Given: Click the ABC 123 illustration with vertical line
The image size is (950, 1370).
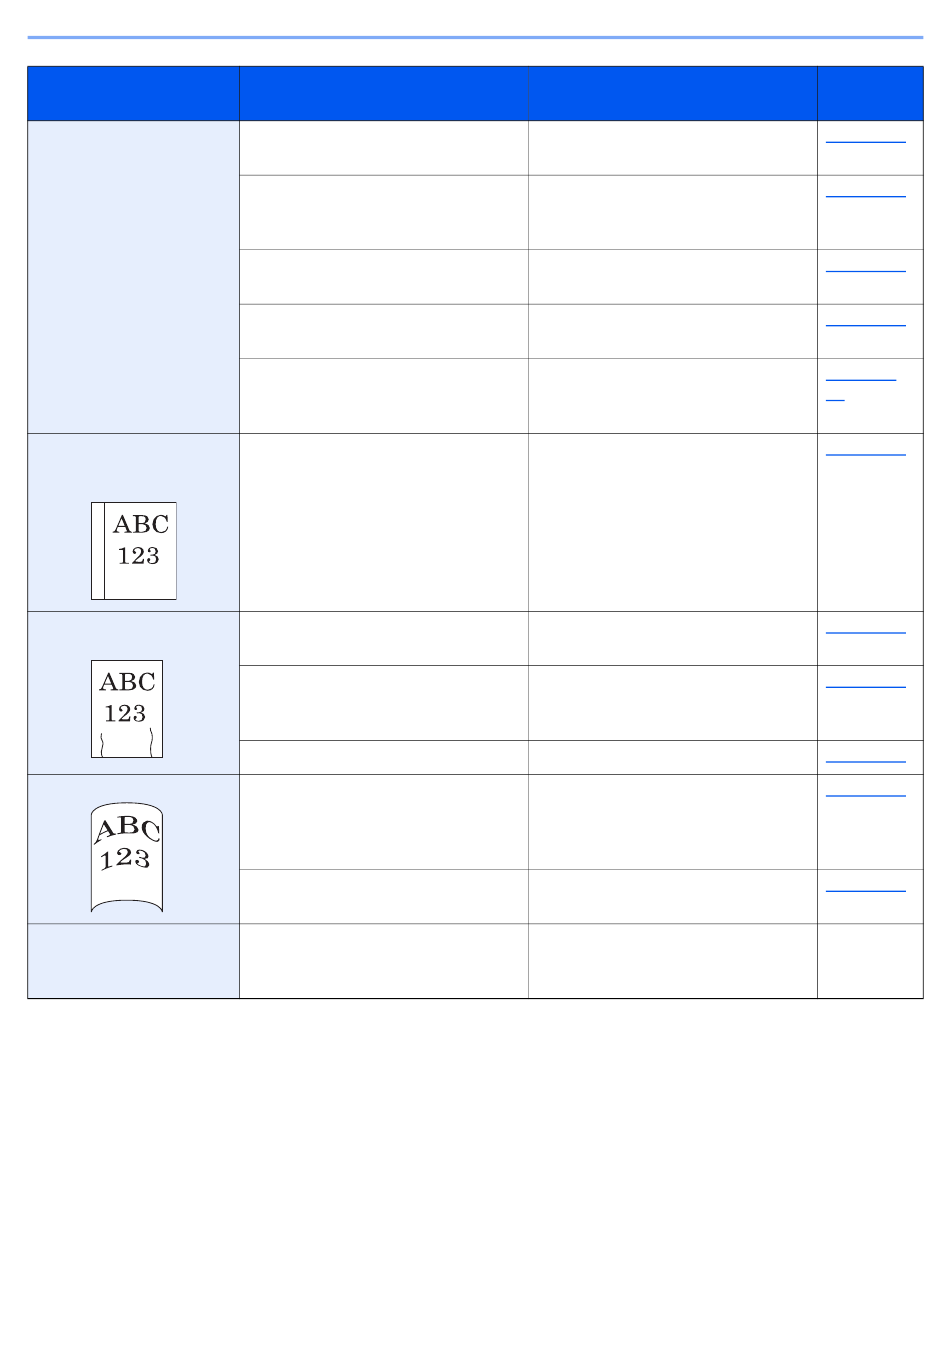Looking at the screenshot, I should click(x=133, y=550).
